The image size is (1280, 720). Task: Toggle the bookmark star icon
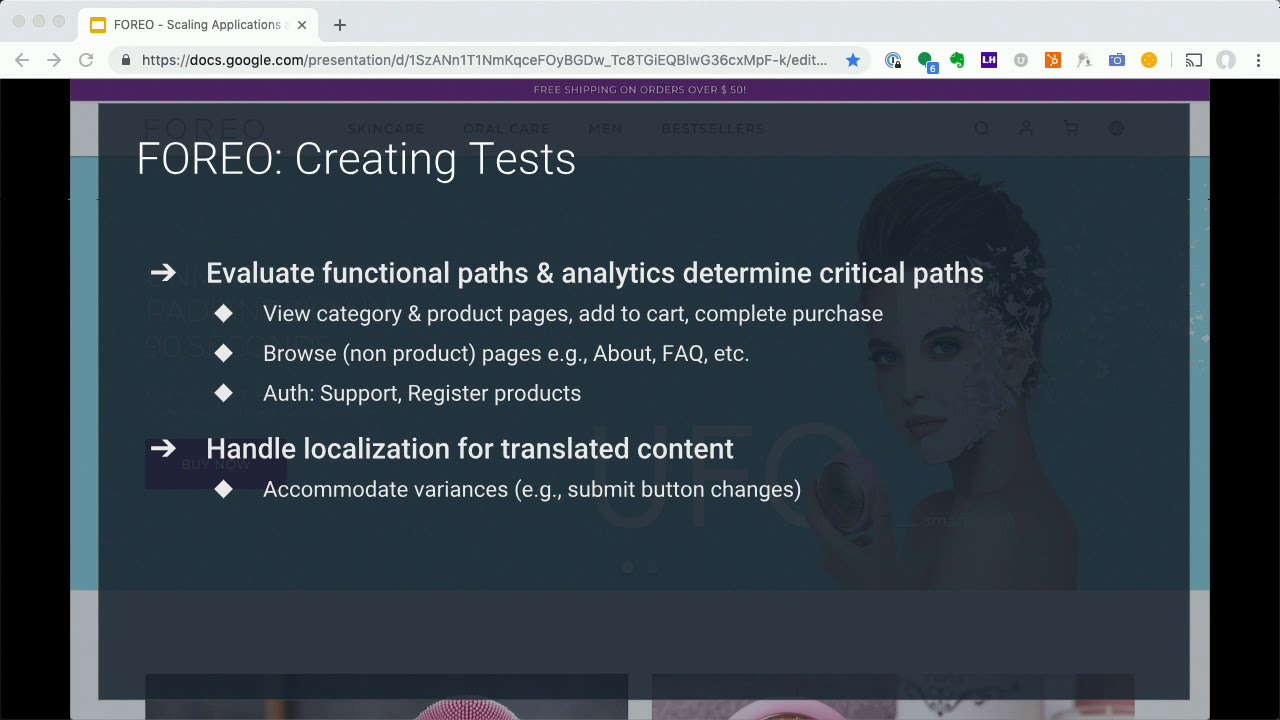click(x=853, y=60)
